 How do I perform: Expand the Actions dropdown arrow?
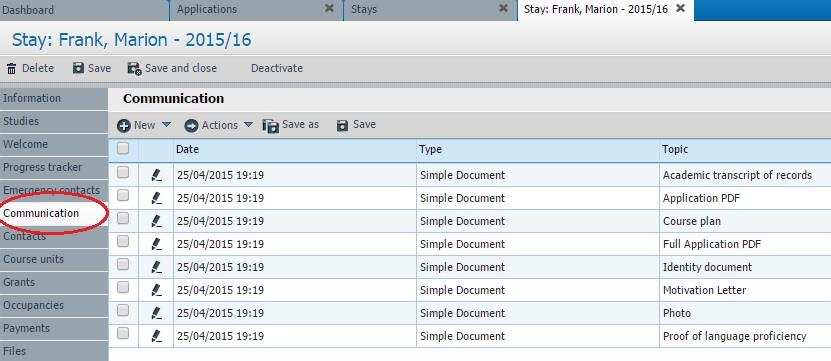point(248,125)
